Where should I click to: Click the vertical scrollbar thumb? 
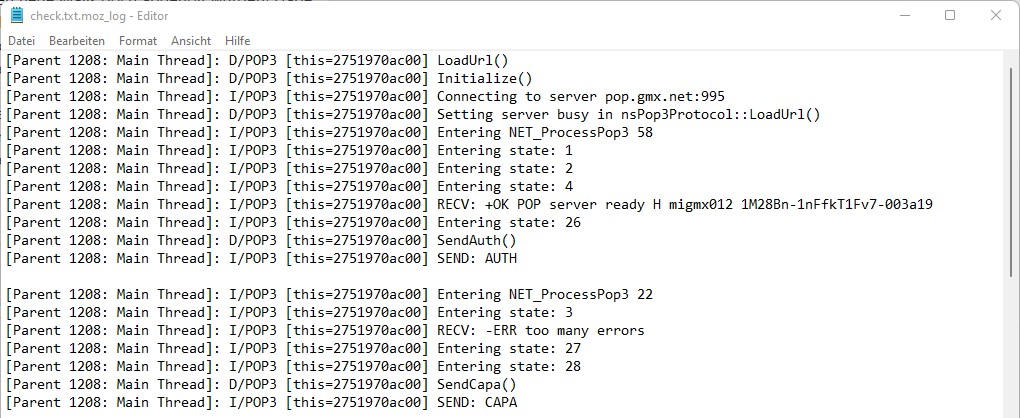(x=1012, y=171)
